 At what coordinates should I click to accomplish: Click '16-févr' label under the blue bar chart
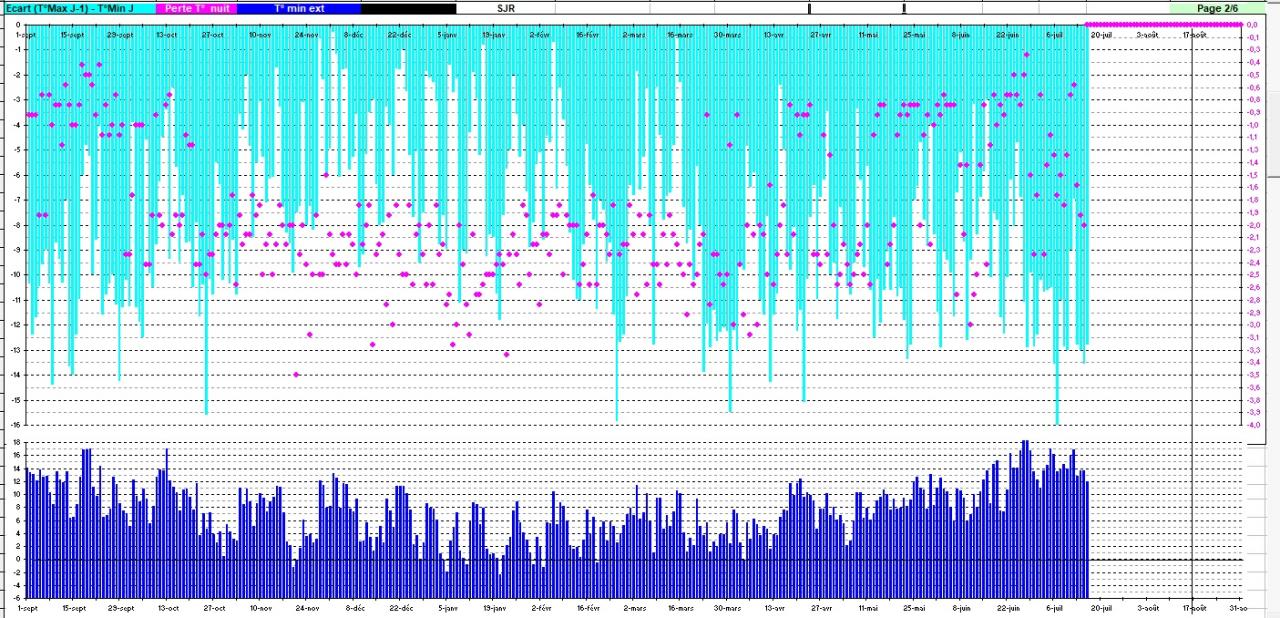[588, 607]
